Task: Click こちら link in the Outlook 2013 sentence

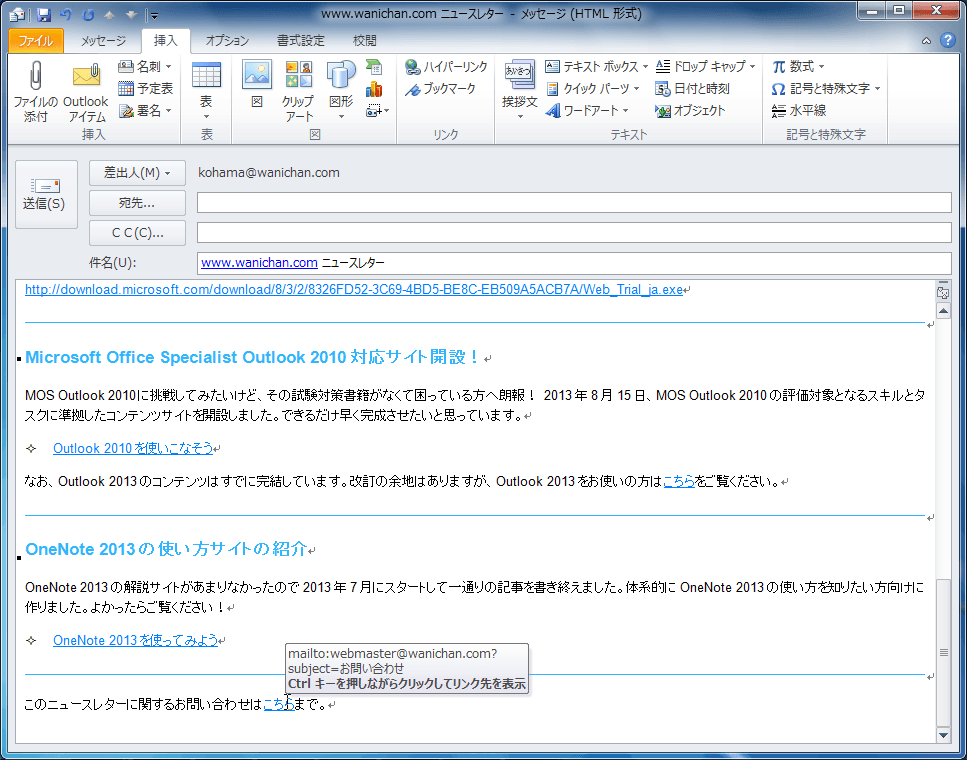Action: point(679,481)
